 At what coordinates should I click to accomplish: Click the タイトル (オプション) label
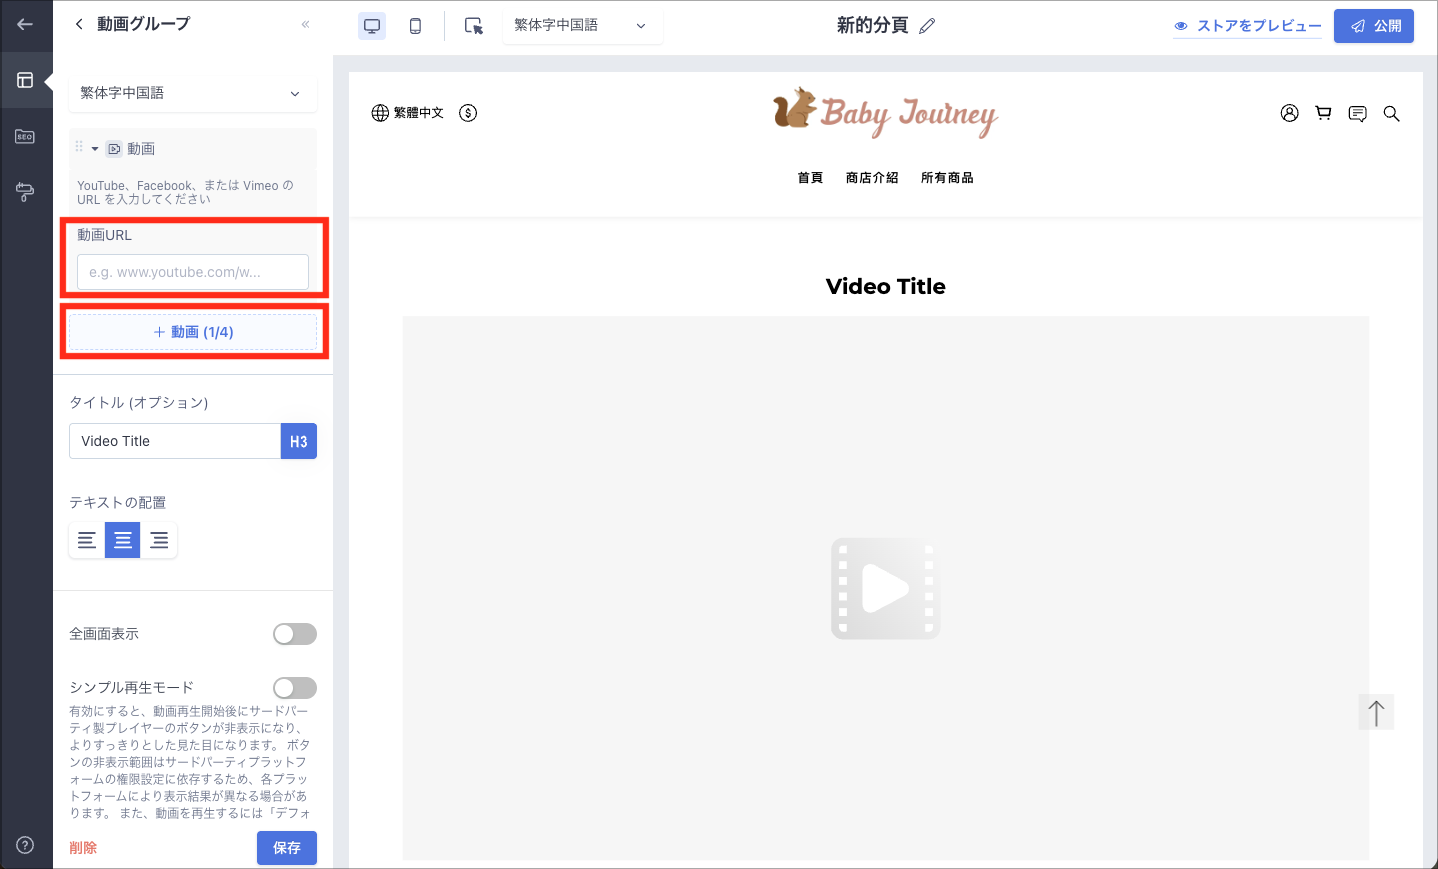(x=139, y=402)
